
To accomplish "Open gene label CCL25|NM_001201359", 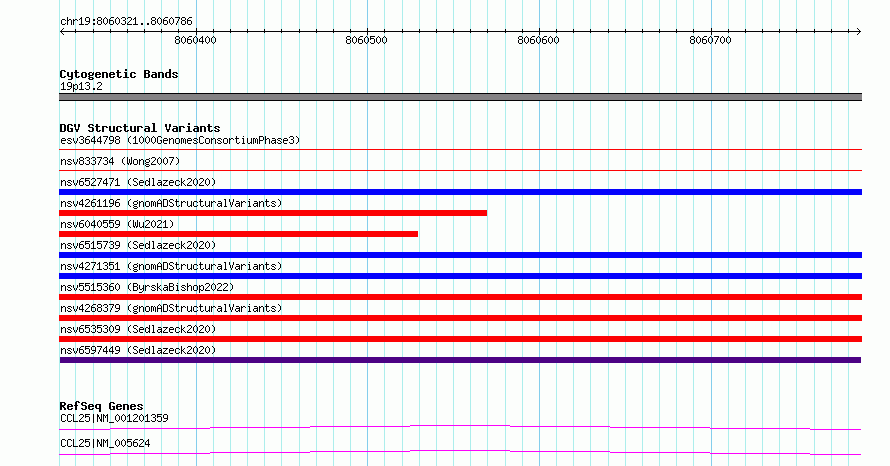I will (114, 418).
